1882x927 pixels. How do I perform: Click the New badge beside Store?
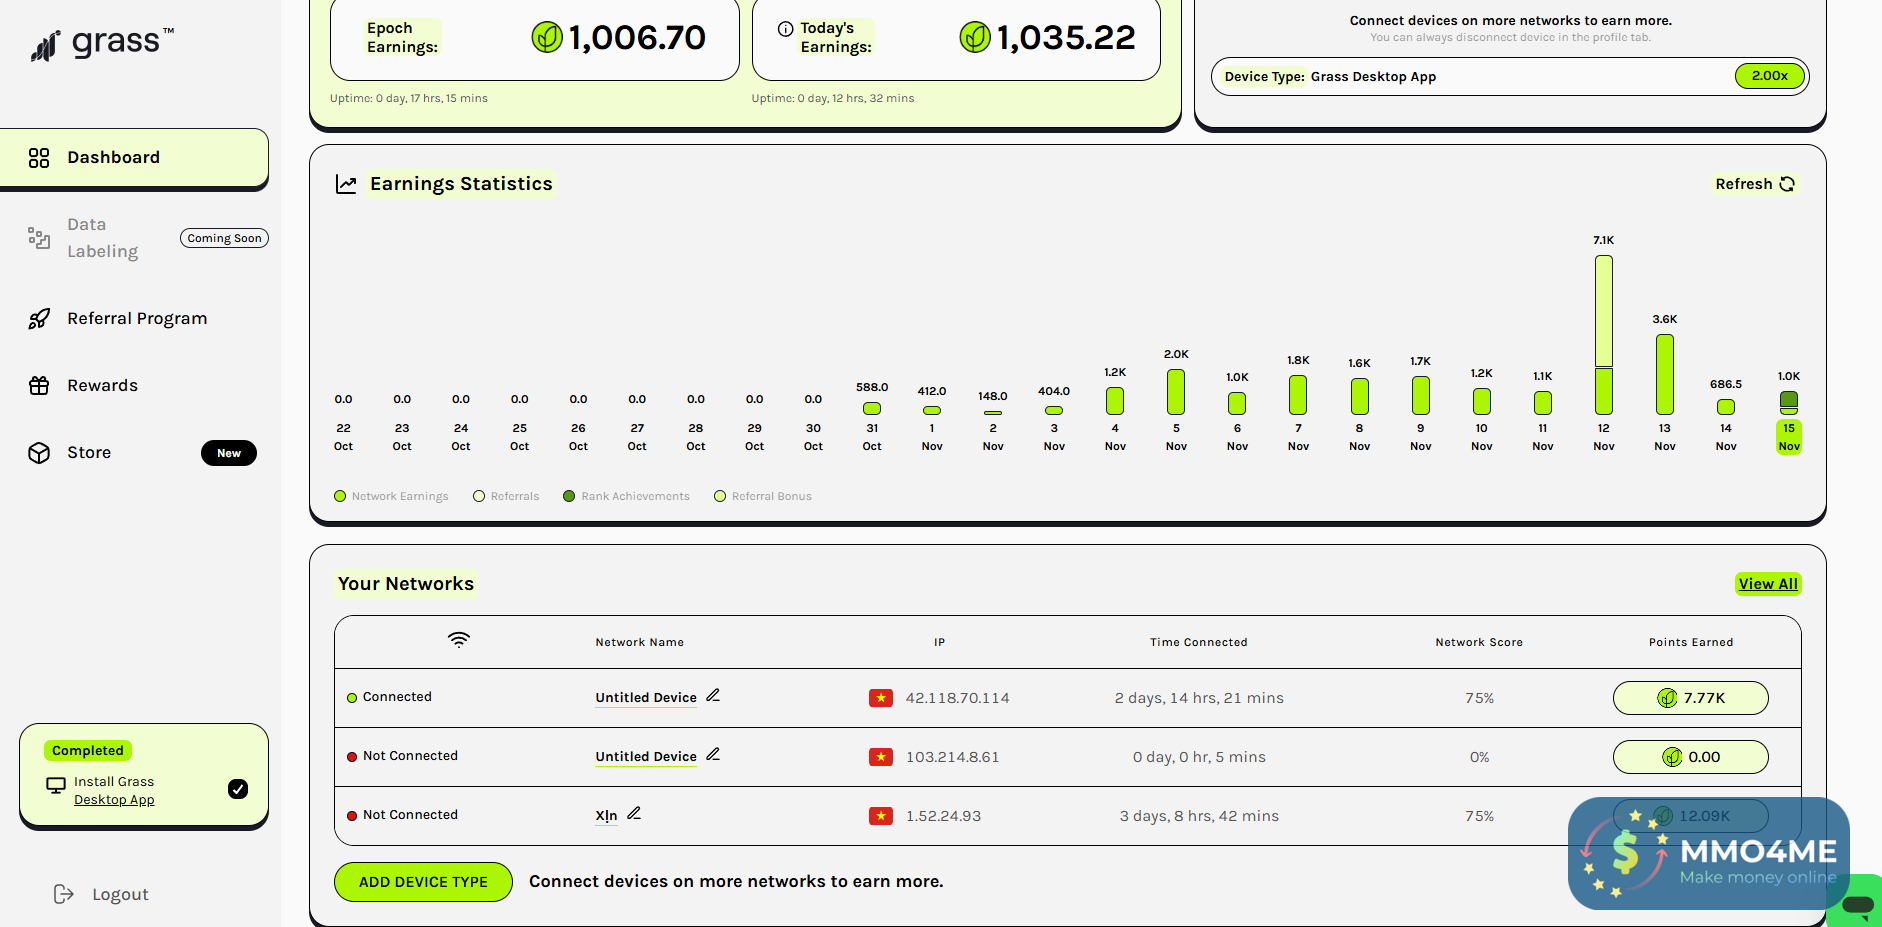pyautogui.click(x=229, y=453)
